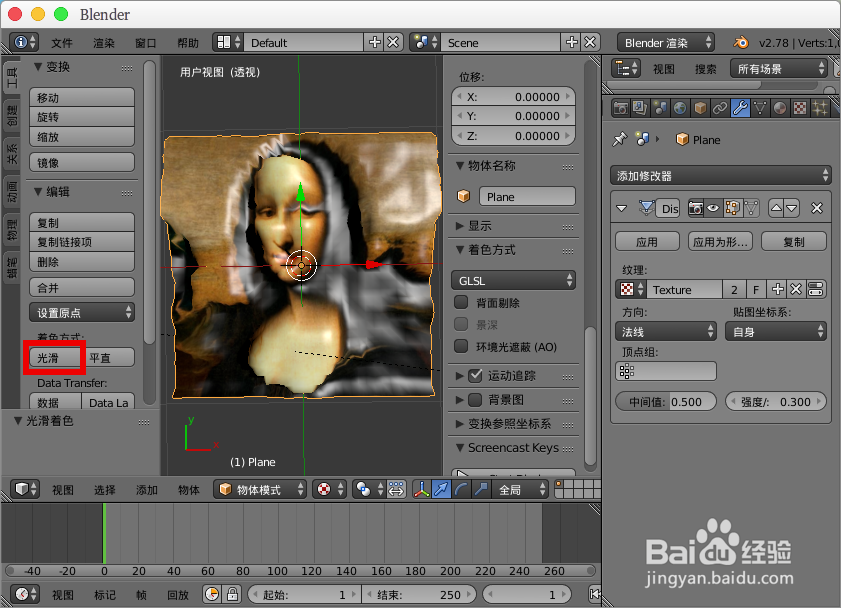
Task: Add a new screen layout with plus
Action: (375, 42)
